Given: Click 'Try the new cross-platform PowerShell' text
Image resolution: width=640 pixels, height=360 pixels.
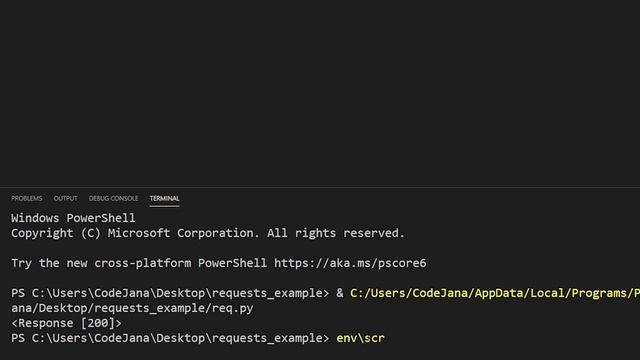Looking at the screenshot, I should [139, 263].
